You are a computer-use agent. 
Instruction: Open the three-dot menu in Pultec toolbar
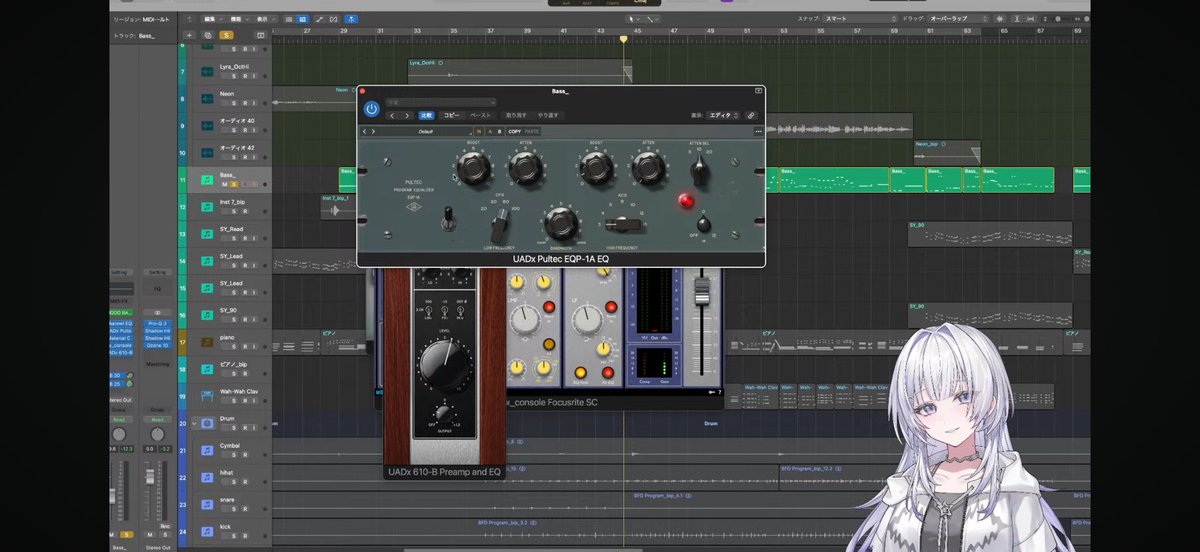758,131
